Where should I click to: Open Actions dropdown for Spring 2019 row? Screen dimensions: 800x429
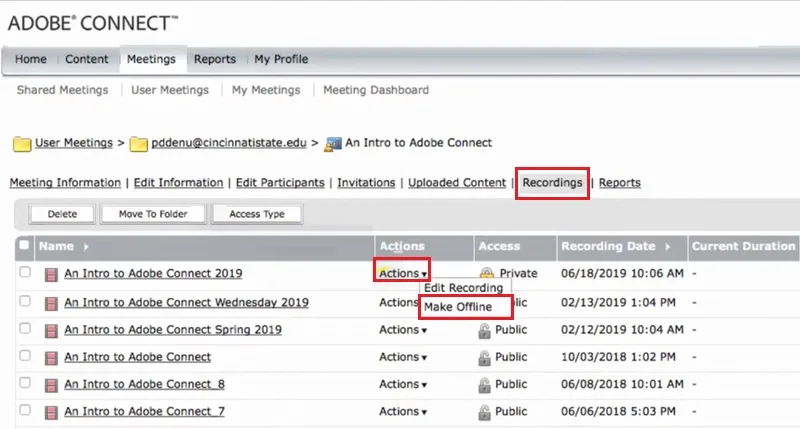click(x=403, y=330)
